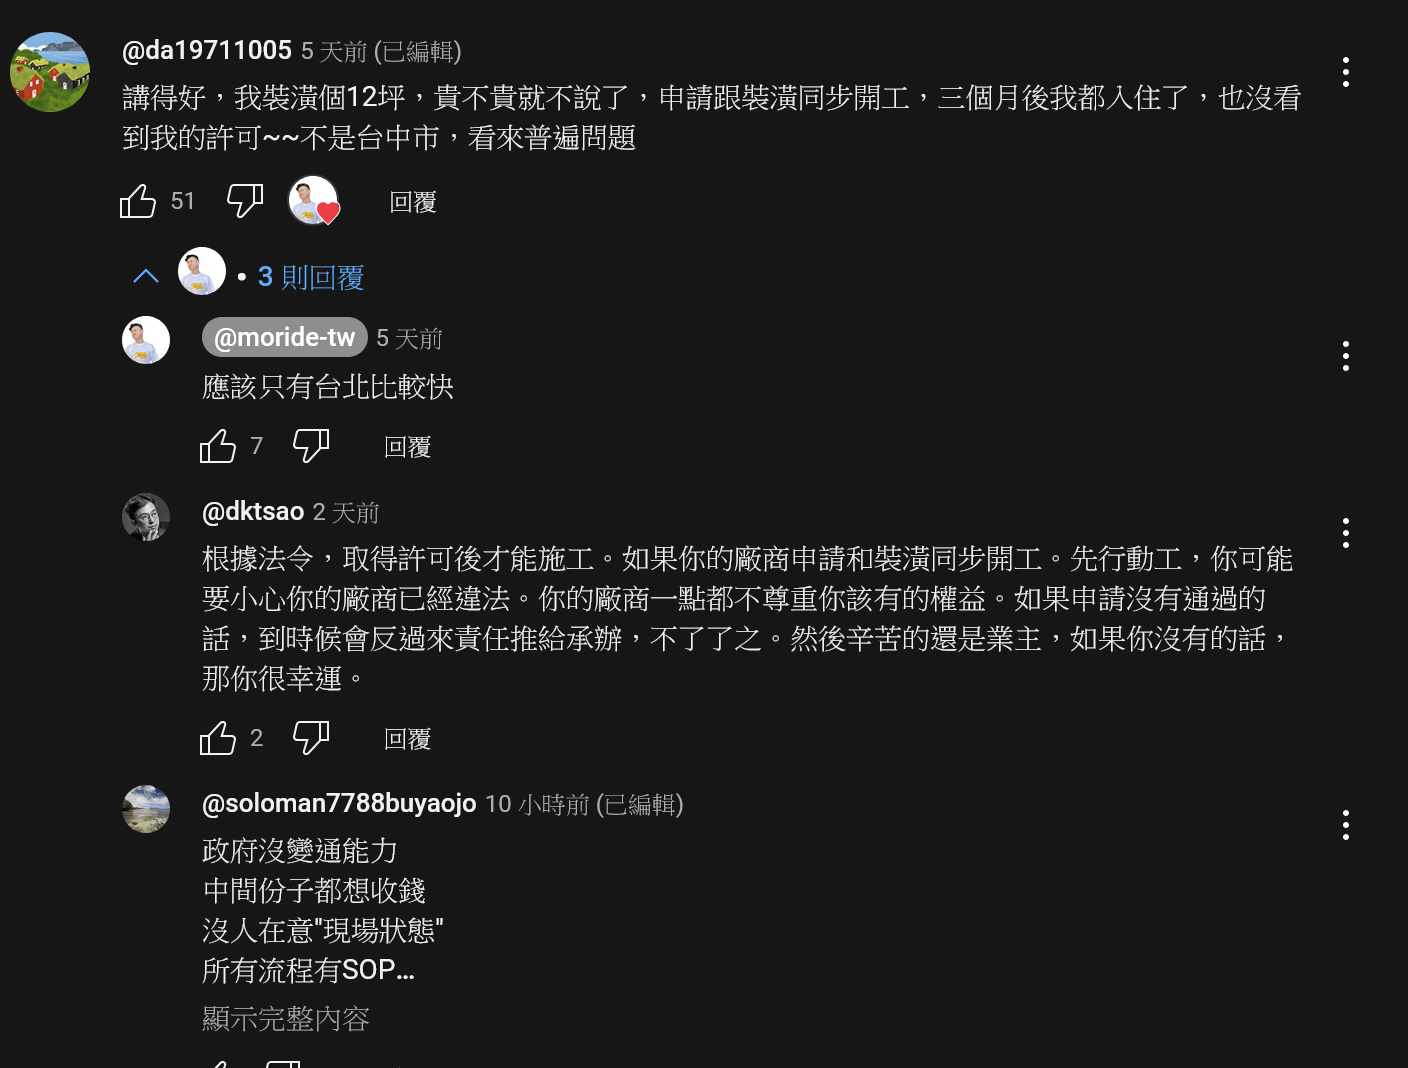Open the @soloman7788buyaojo channel link
The image size is (1408, 1068).
pos(339,803)
